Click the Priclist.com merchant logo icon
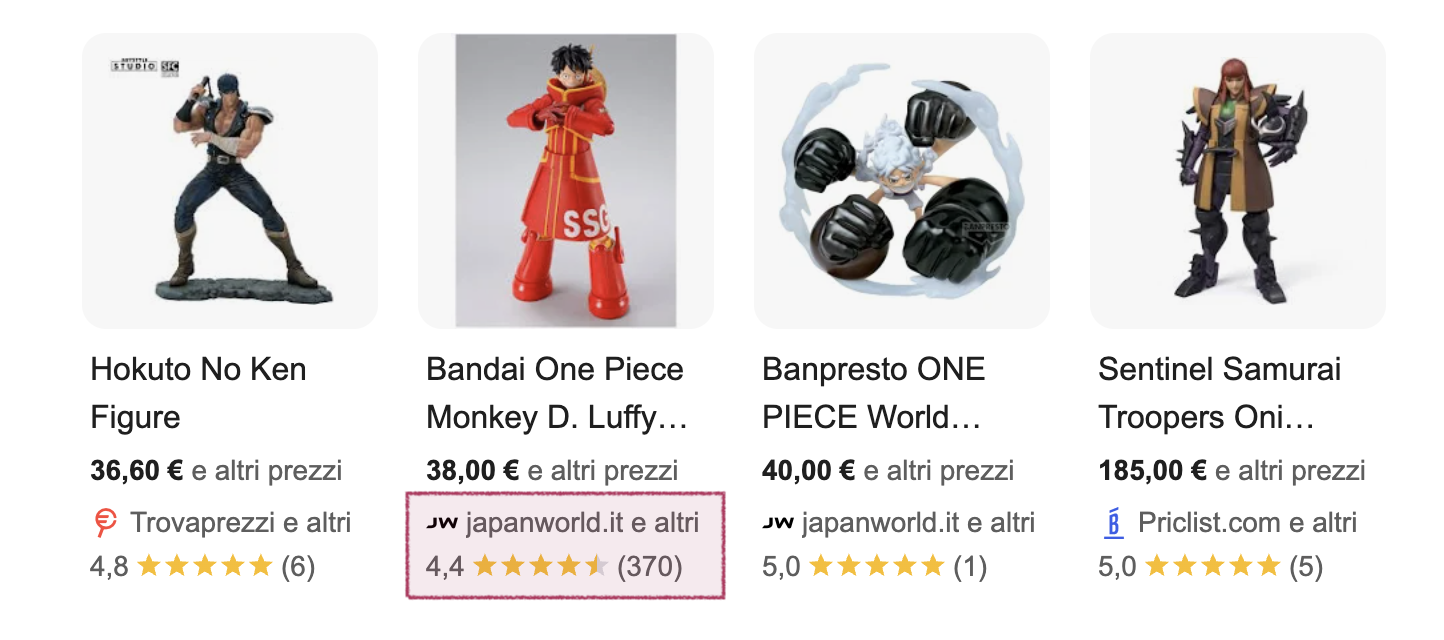 (x=1113, y=523)
